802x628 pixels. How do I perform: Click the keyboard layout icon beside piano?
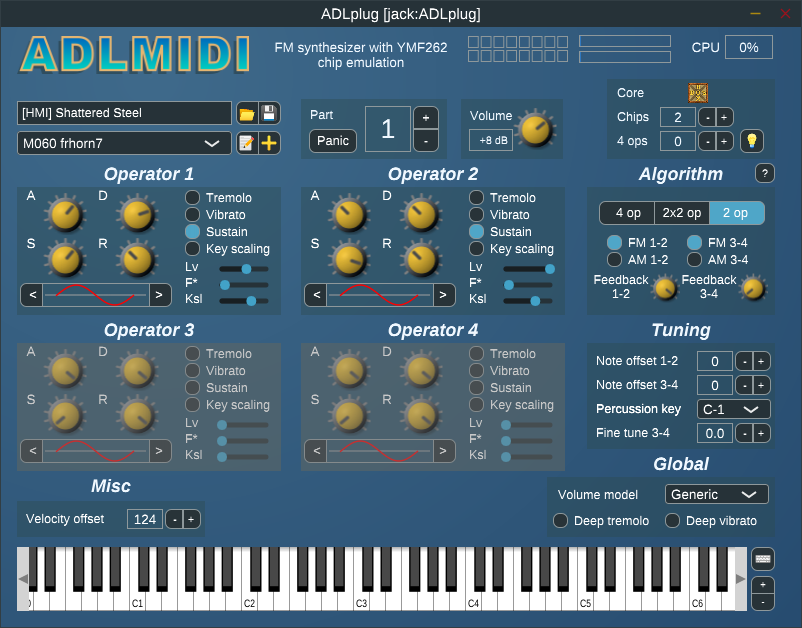click(763, 559)
